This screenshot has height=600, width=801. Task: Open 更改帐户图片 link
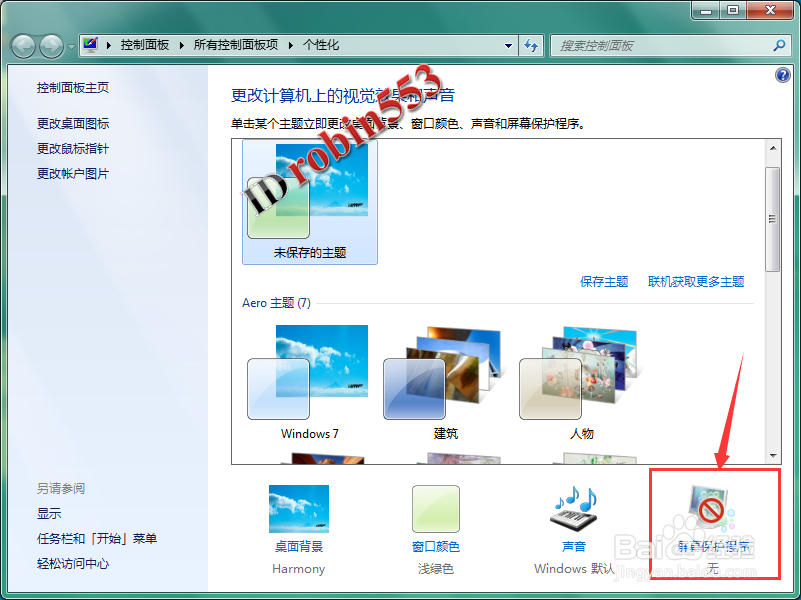click(x=73, y=174)
